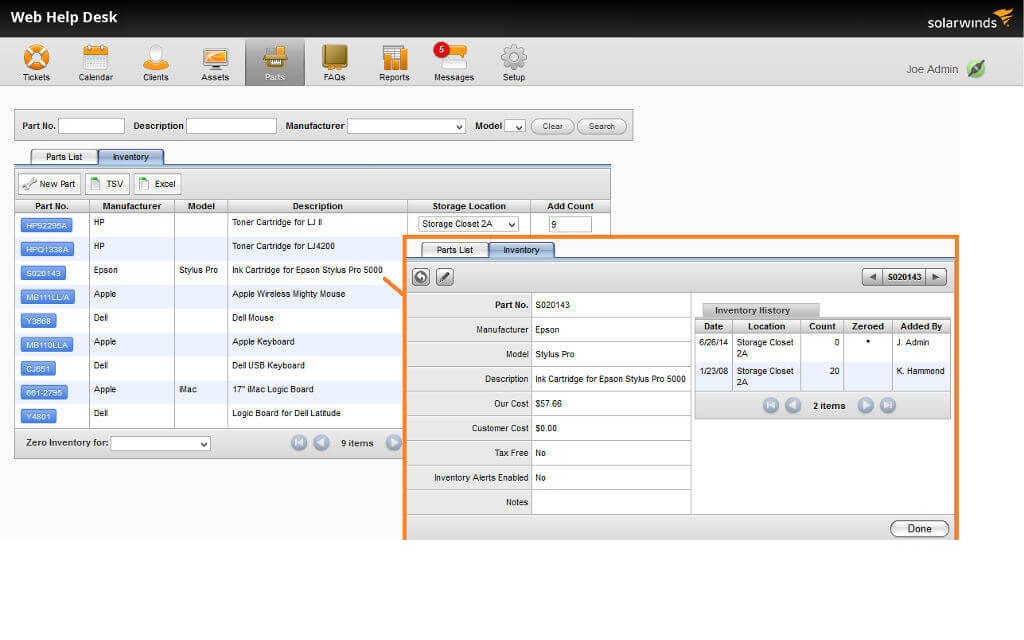This screenshot has width=1024, height=640.
Task: Open the Storage Location dropdown showing Storage Closet 2A
Action: click(x=468, y=223)
